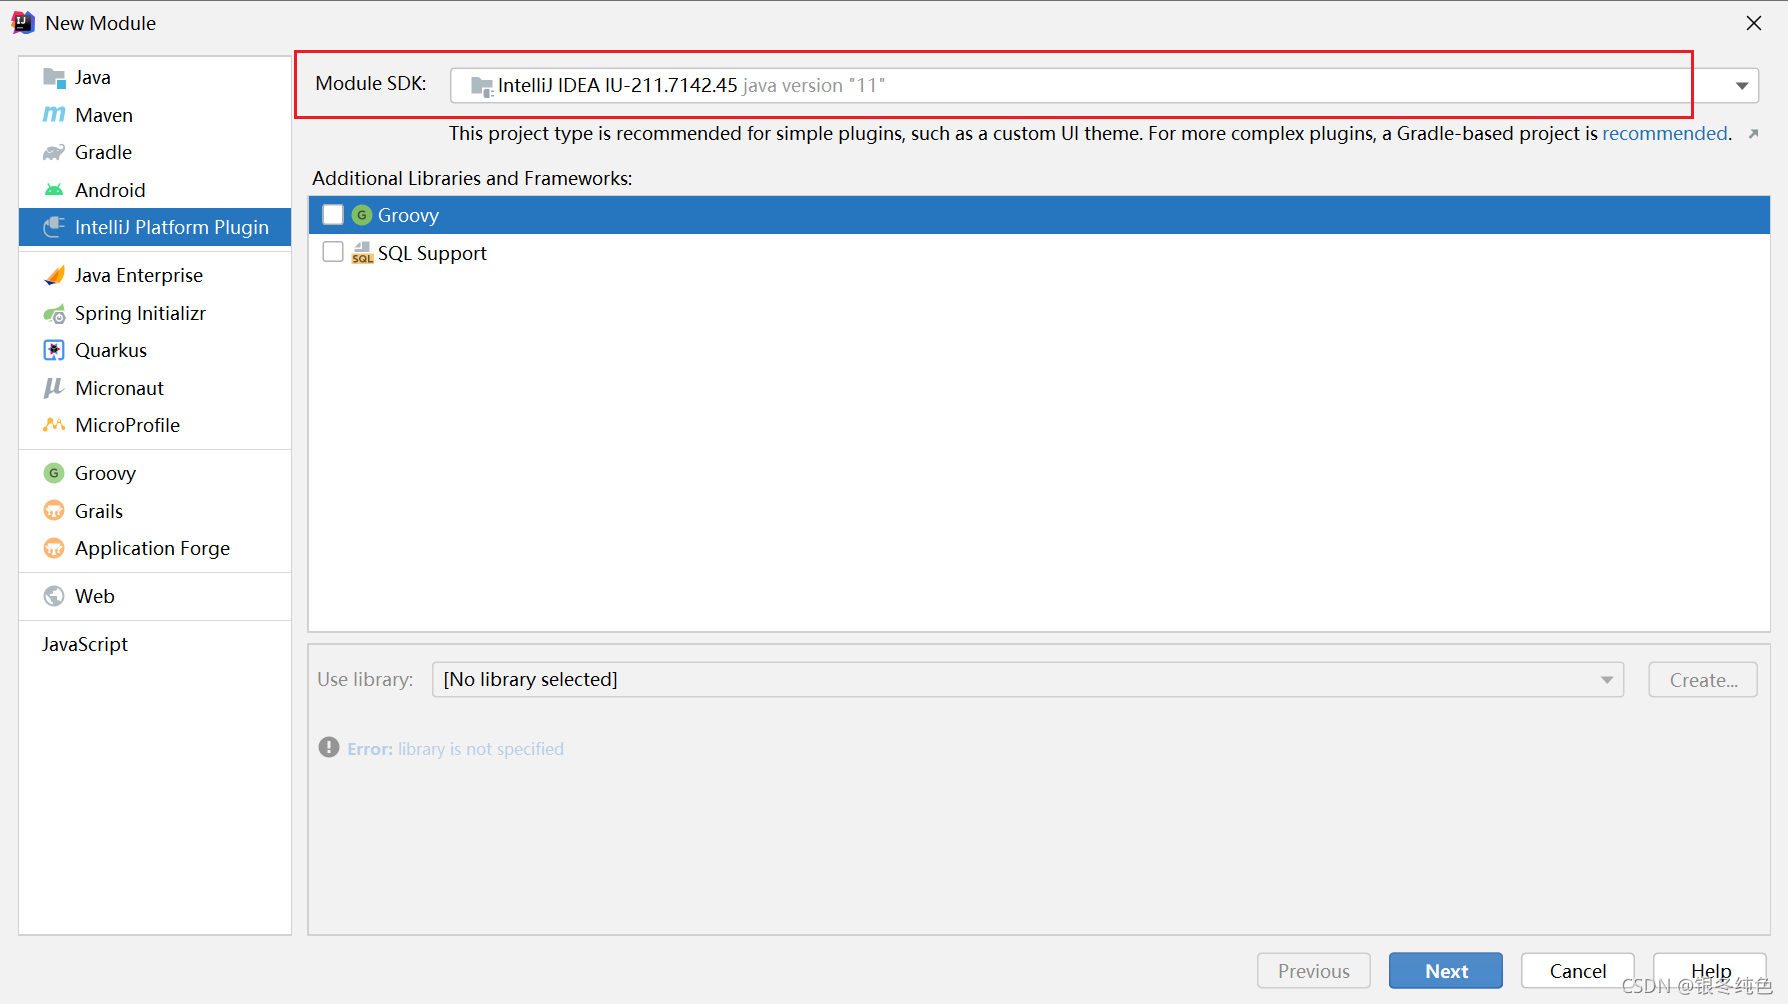Close the New Module dialog
This screenshot has width=1788, height=1004.
(1754, 23)
